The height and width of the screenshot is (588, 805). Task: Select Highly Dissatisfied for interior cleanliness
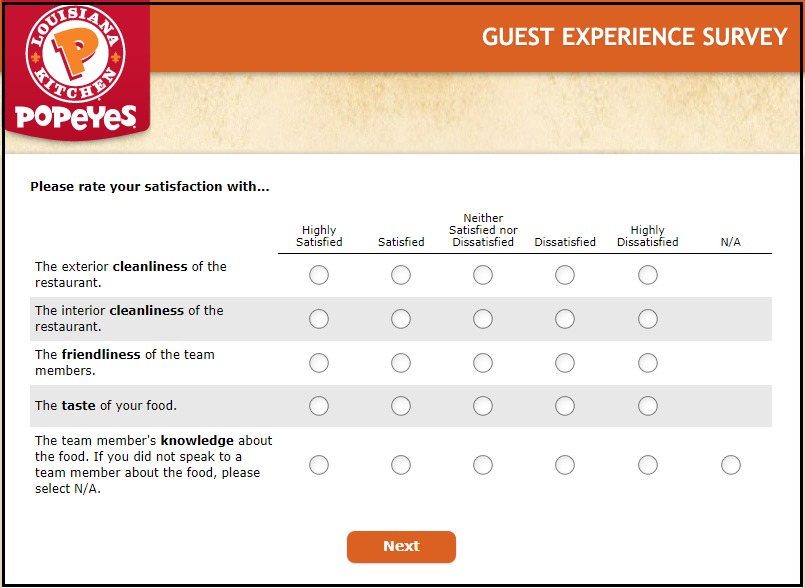[x=647, y=319]
